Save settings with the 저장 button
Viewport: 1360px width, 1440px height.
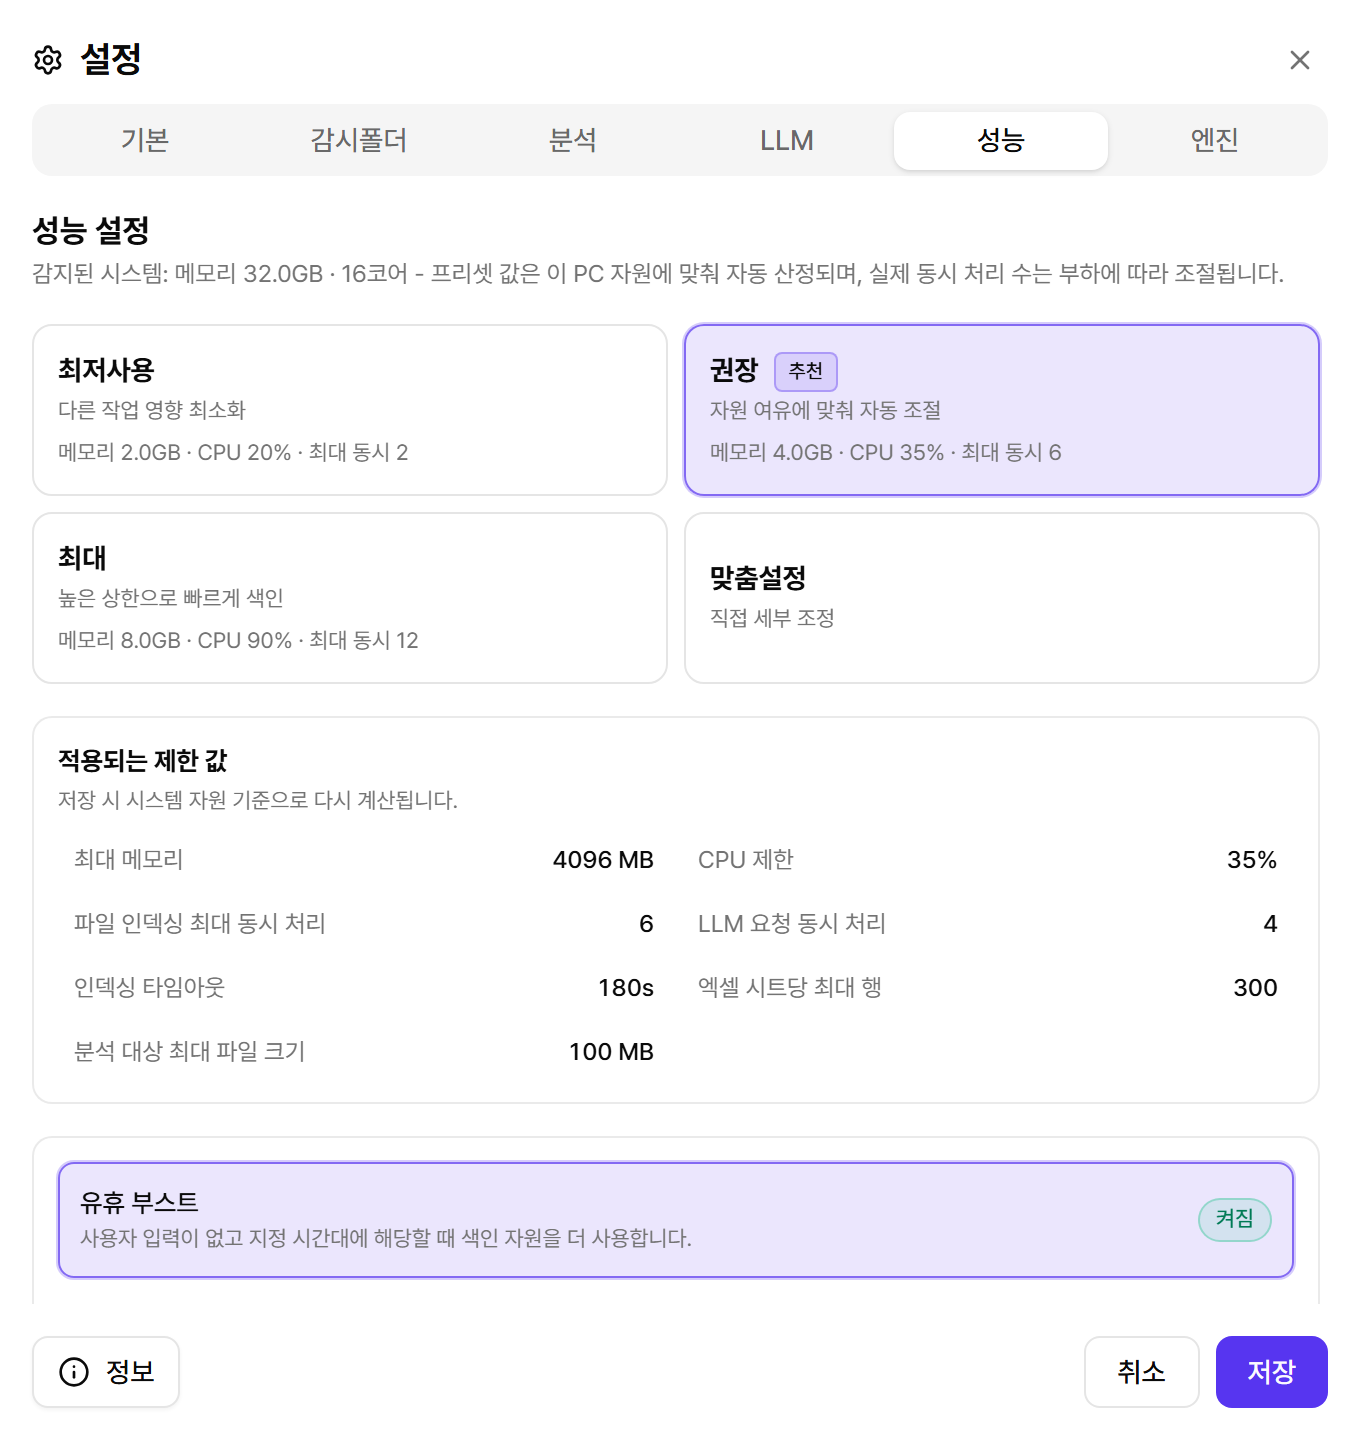[x=1272, y=1372]
